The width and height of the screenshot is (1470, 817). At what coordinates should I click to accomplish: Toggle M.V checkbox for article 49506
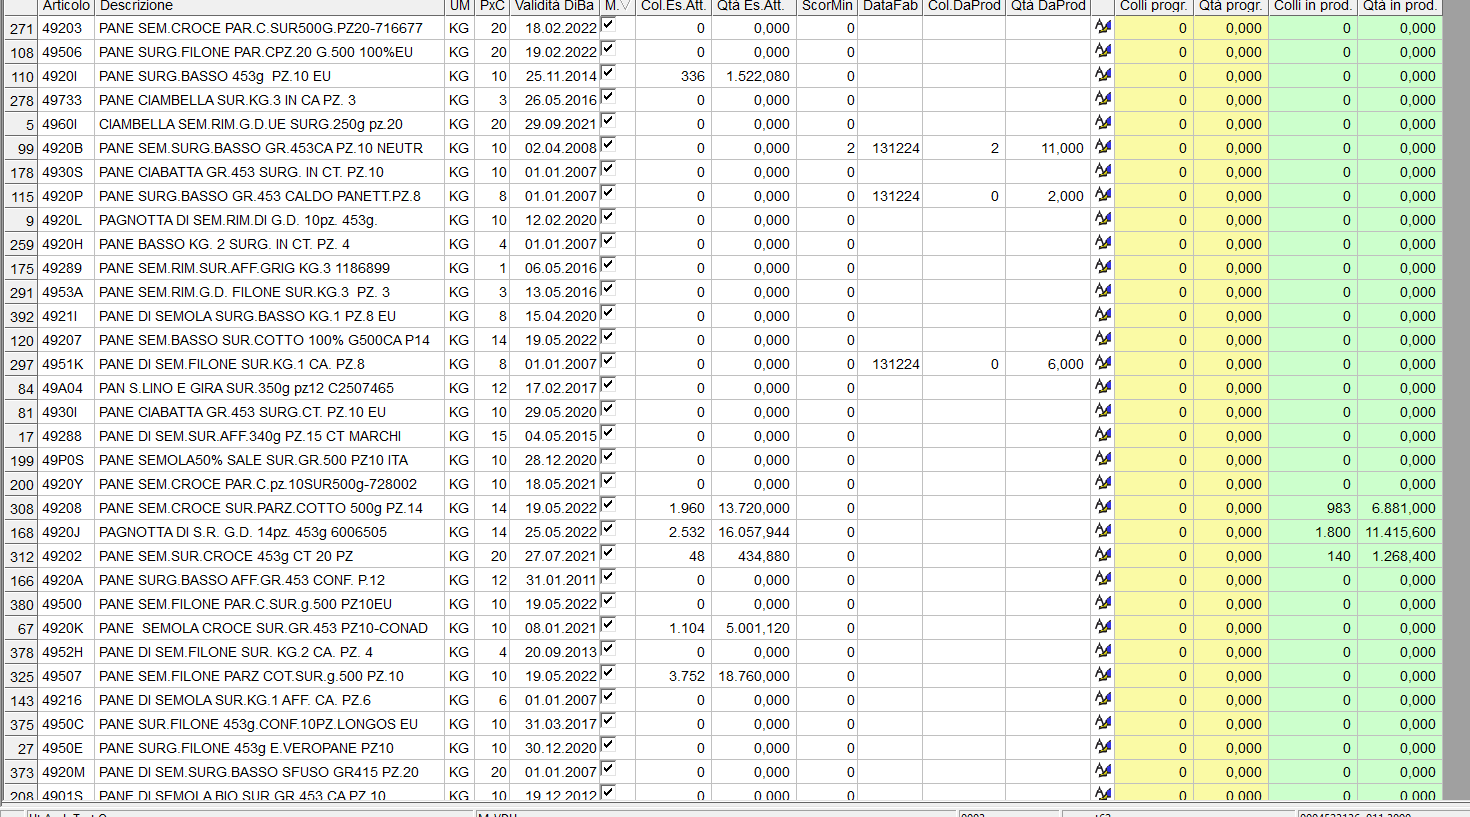(x=608, y=49)
